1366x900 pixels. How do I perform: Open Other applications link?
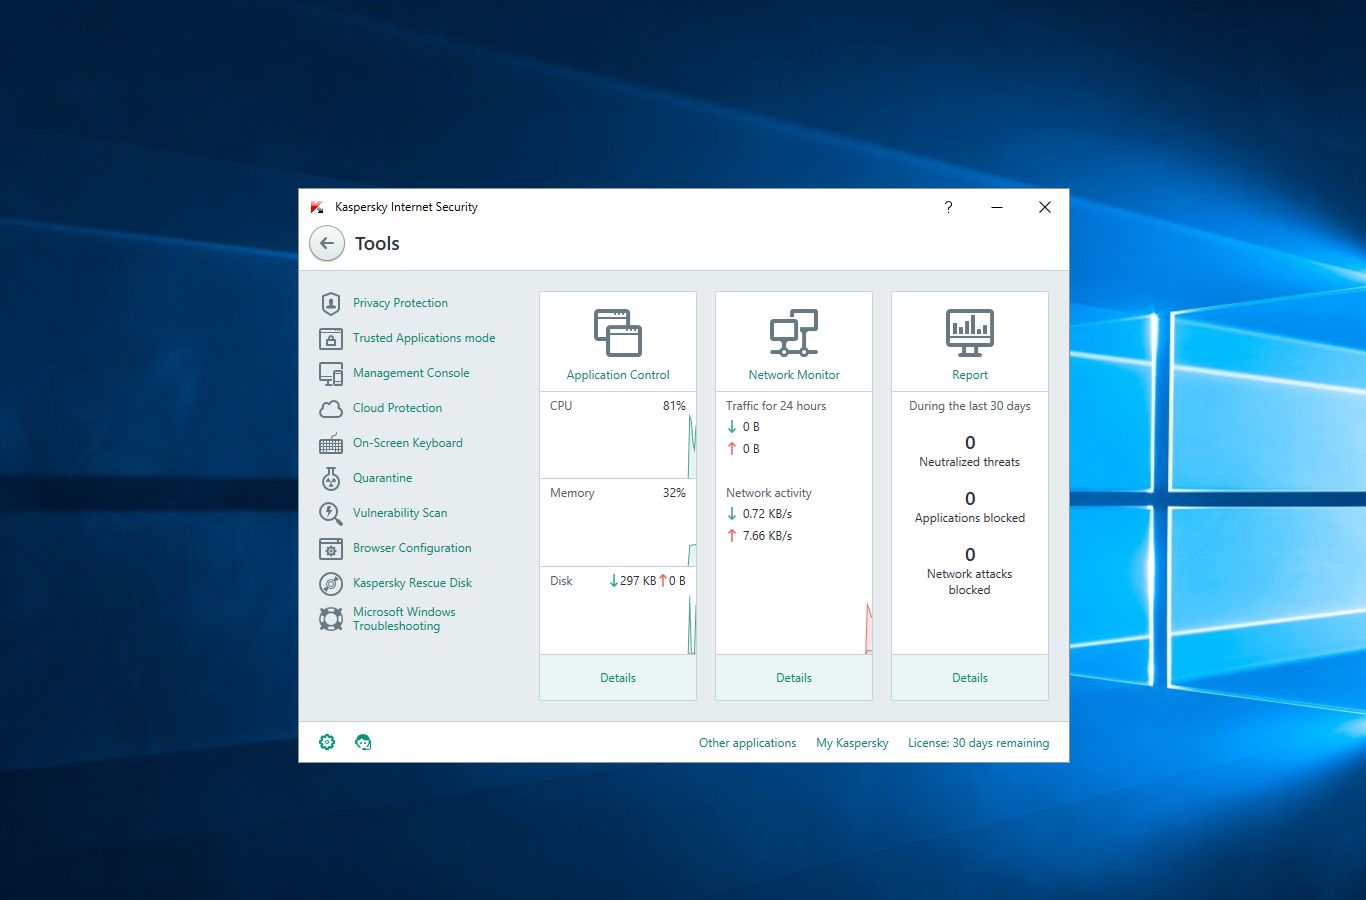pos(748,743)
